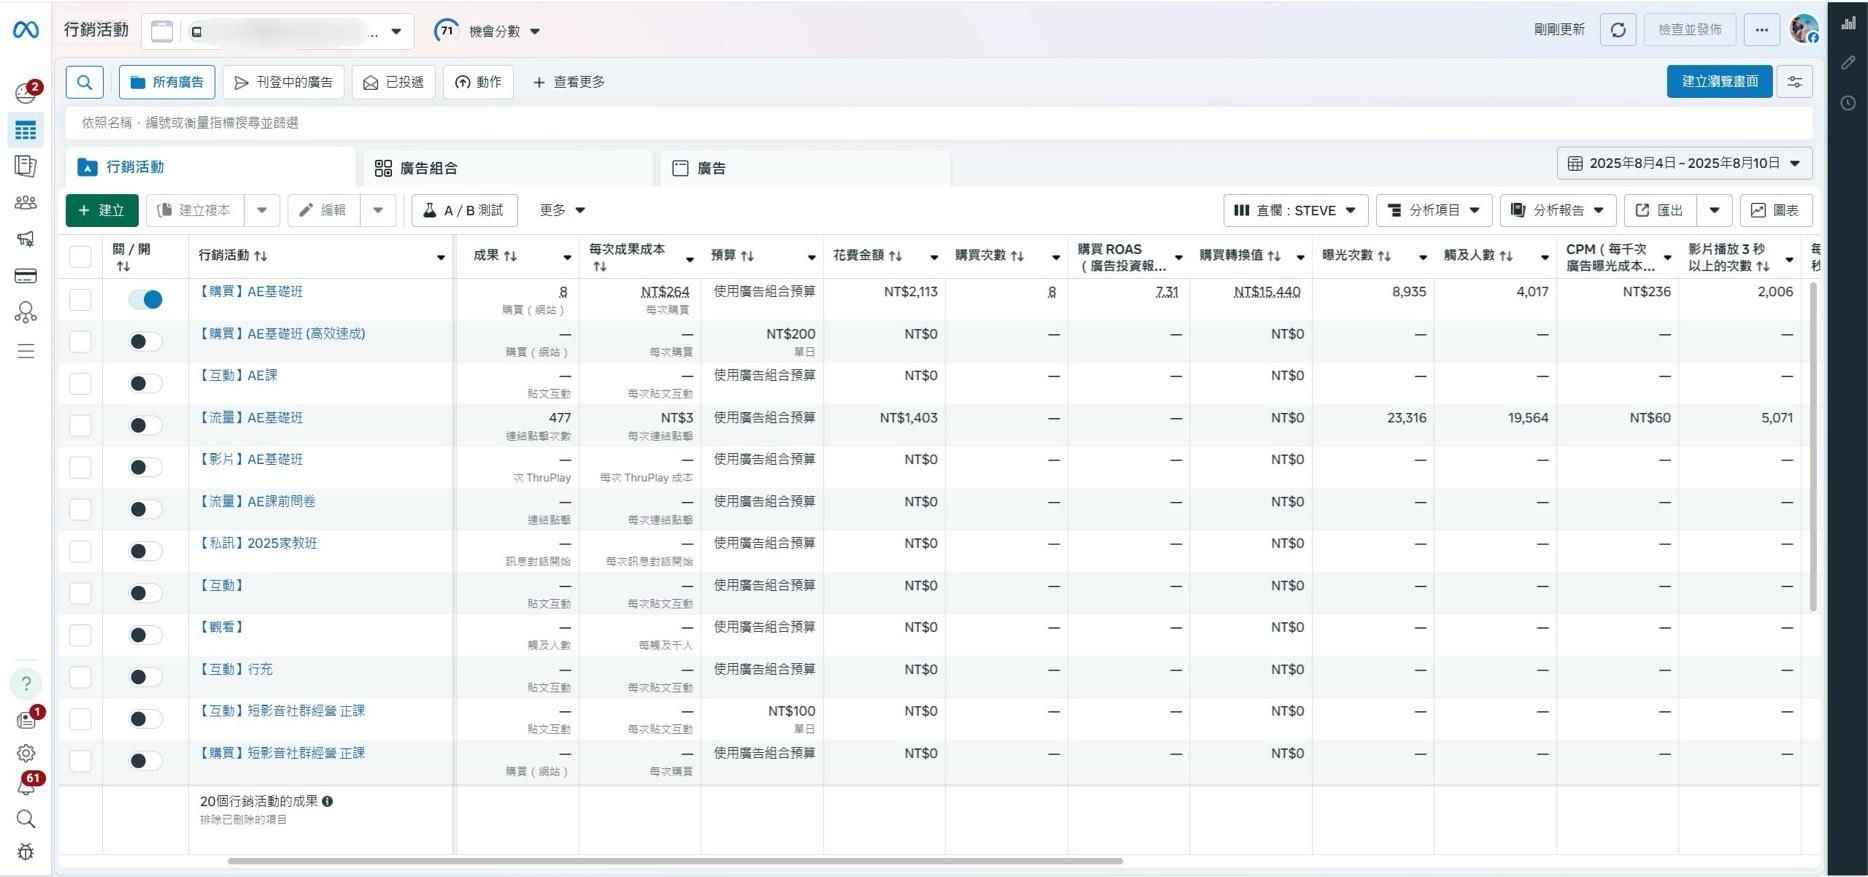Check the select-all campaigns checkbox
Image resolution: width=1868 pixels, height=877 pixels.
click(x=80, y=257)
